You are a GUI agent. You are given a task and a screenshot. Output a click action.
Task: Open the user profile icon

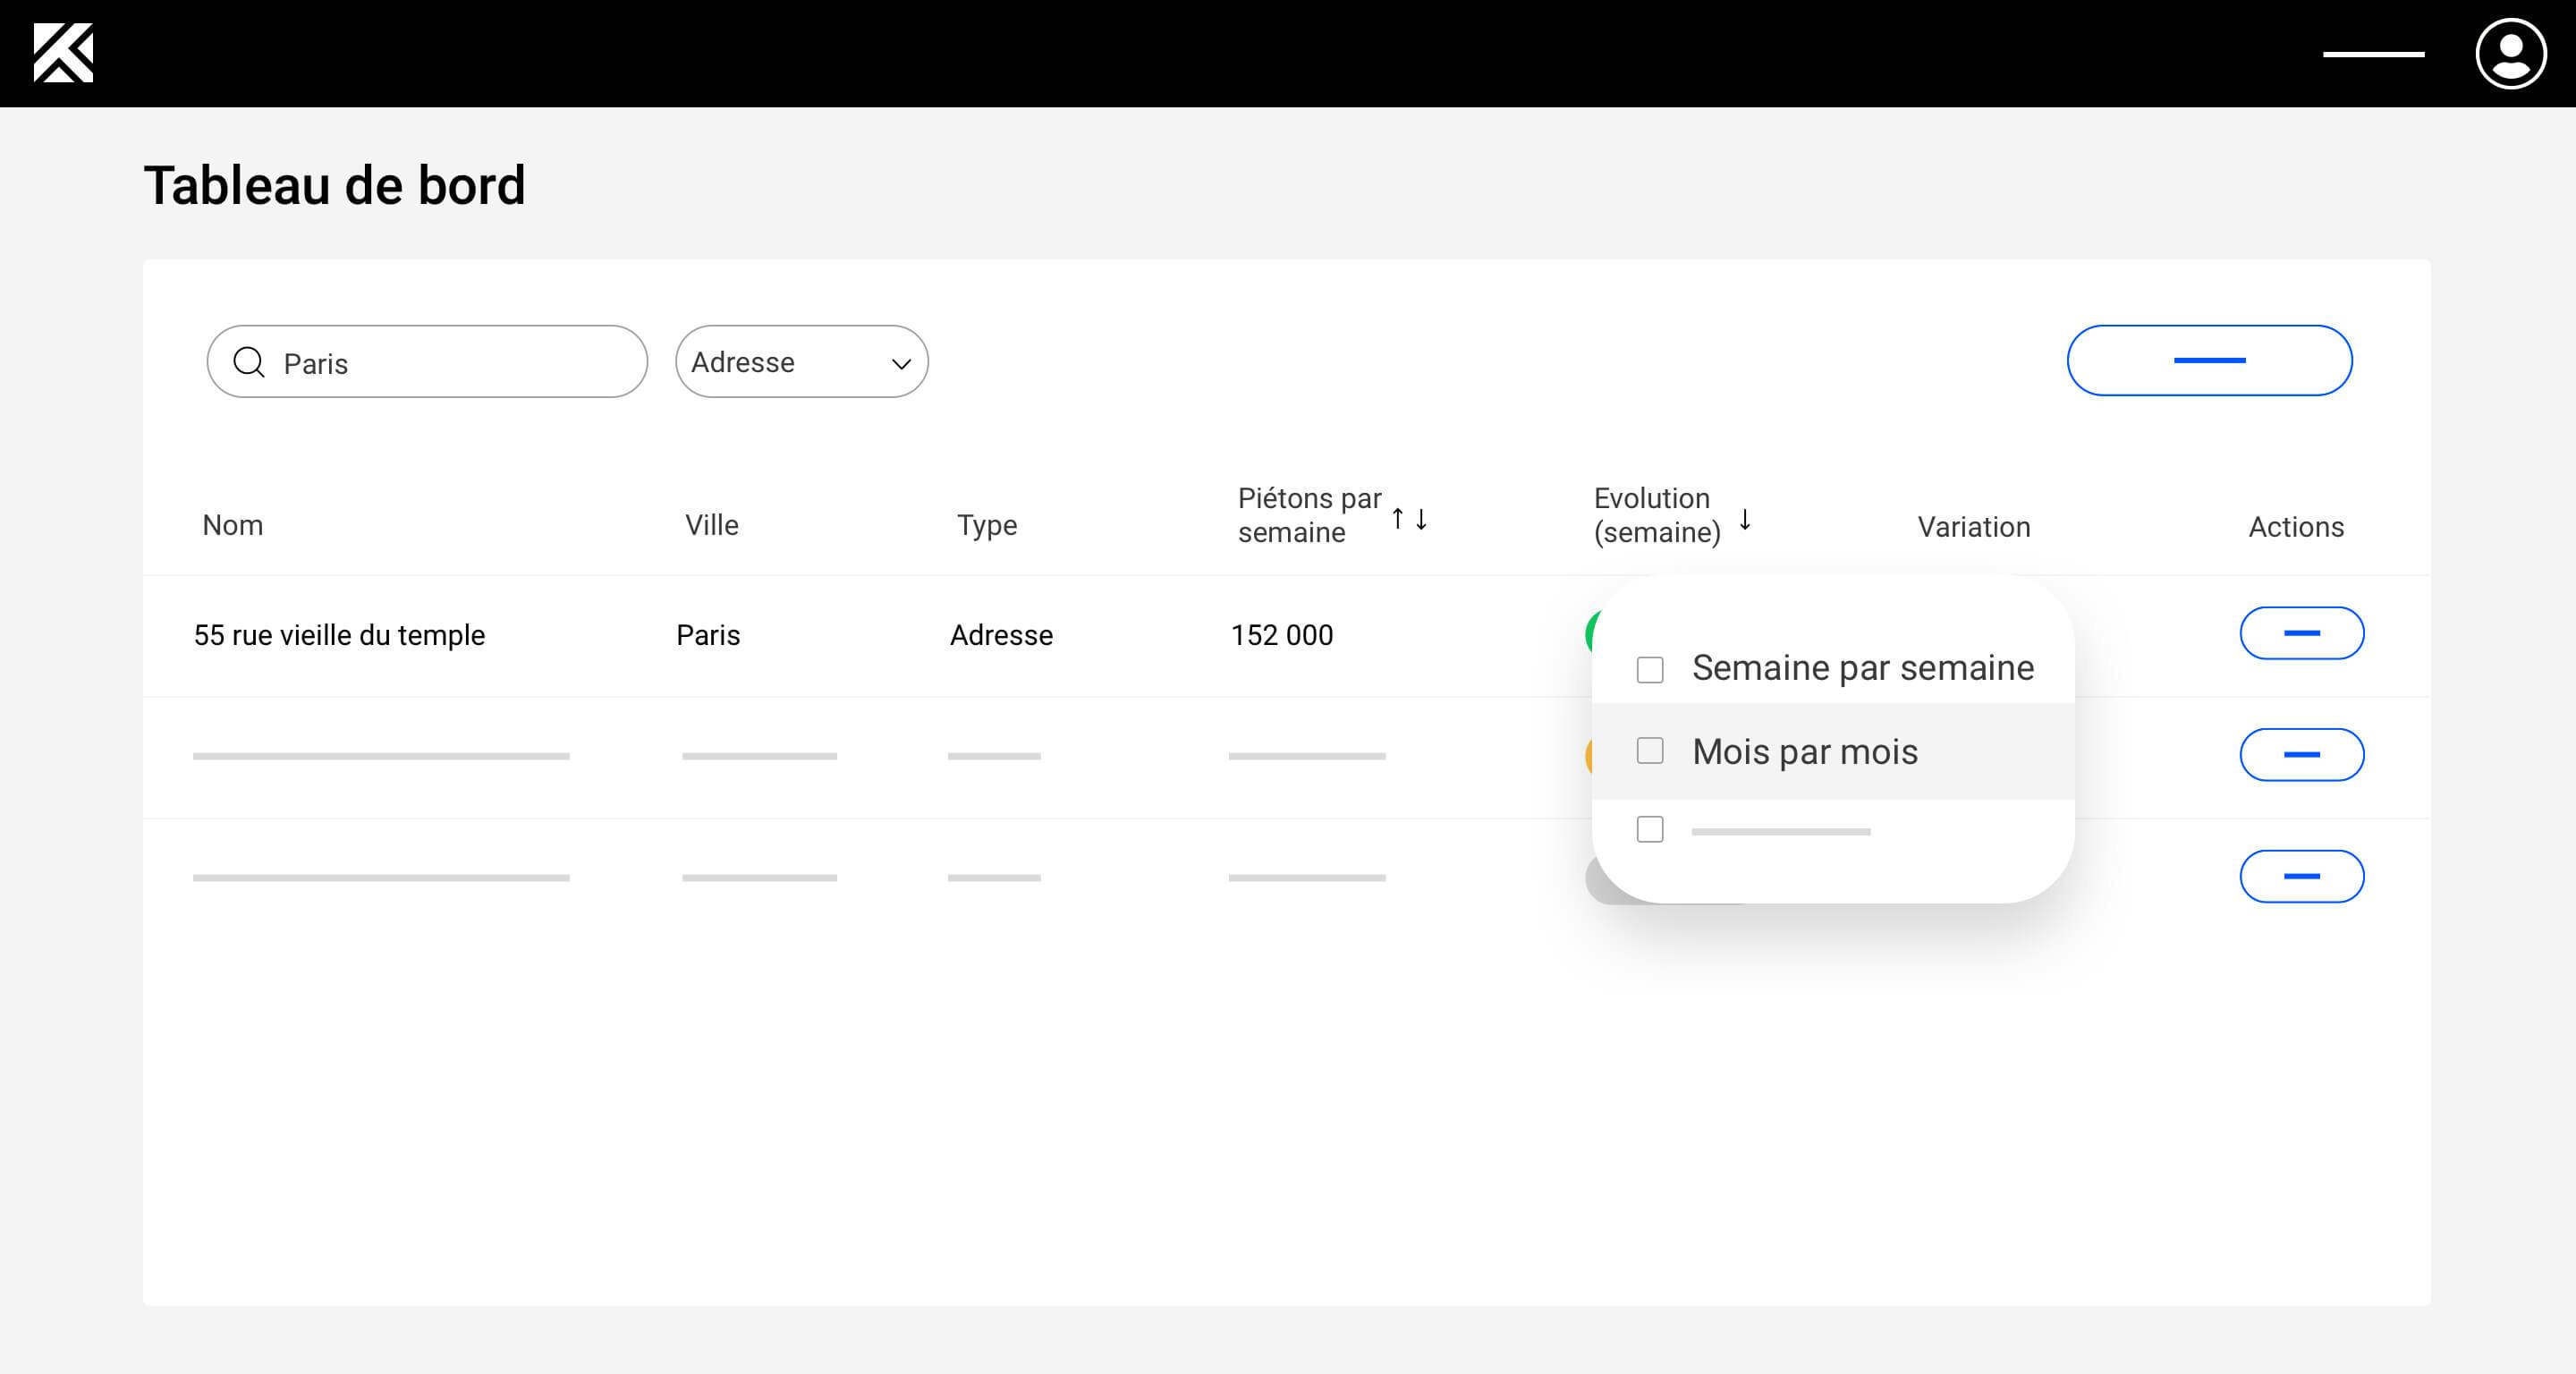coord(2510,54)
